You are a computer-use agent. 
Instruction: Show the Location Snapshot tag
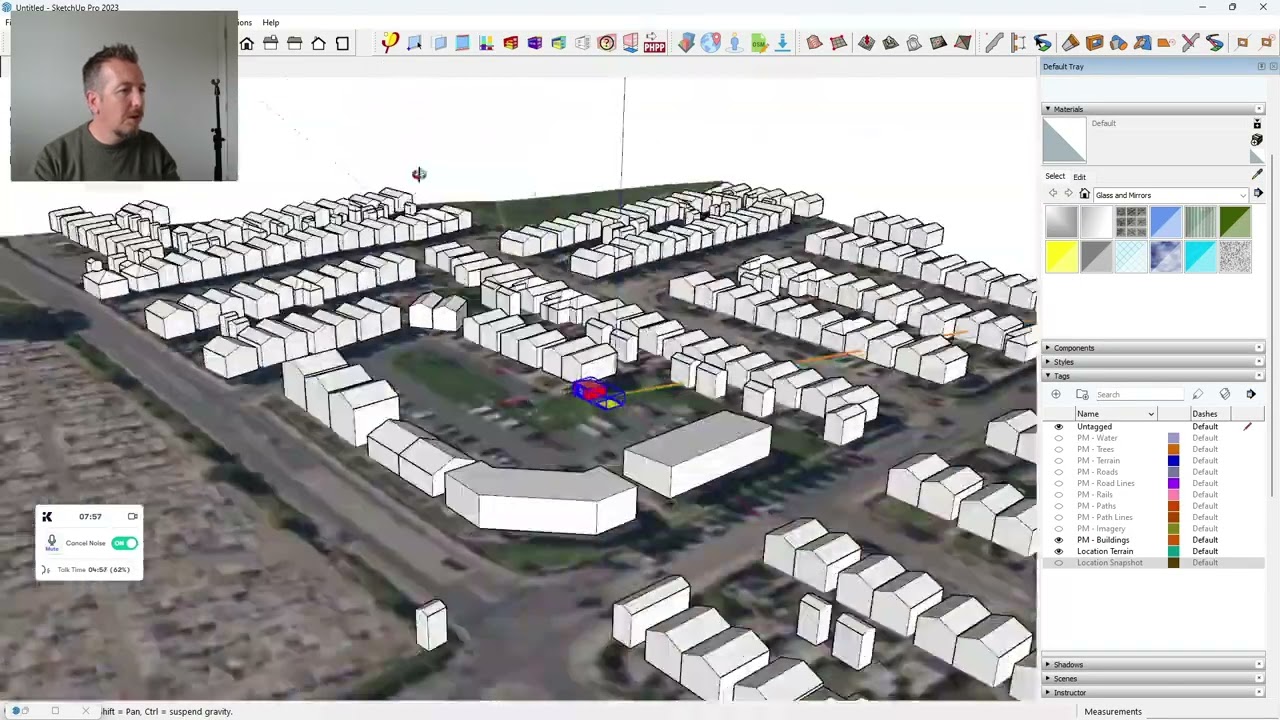click(1059, 563)
